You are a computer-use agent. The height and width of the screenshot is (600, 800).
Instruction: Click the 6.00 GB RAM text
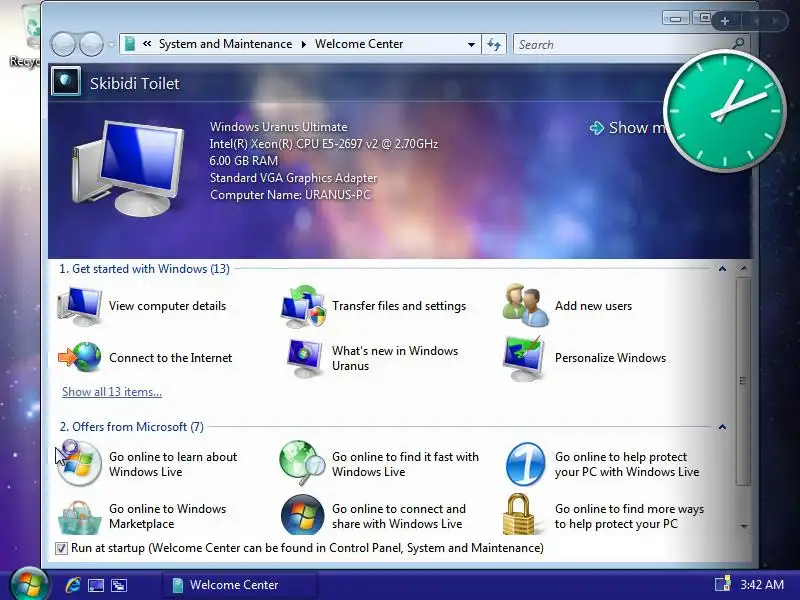click(244, 161)
